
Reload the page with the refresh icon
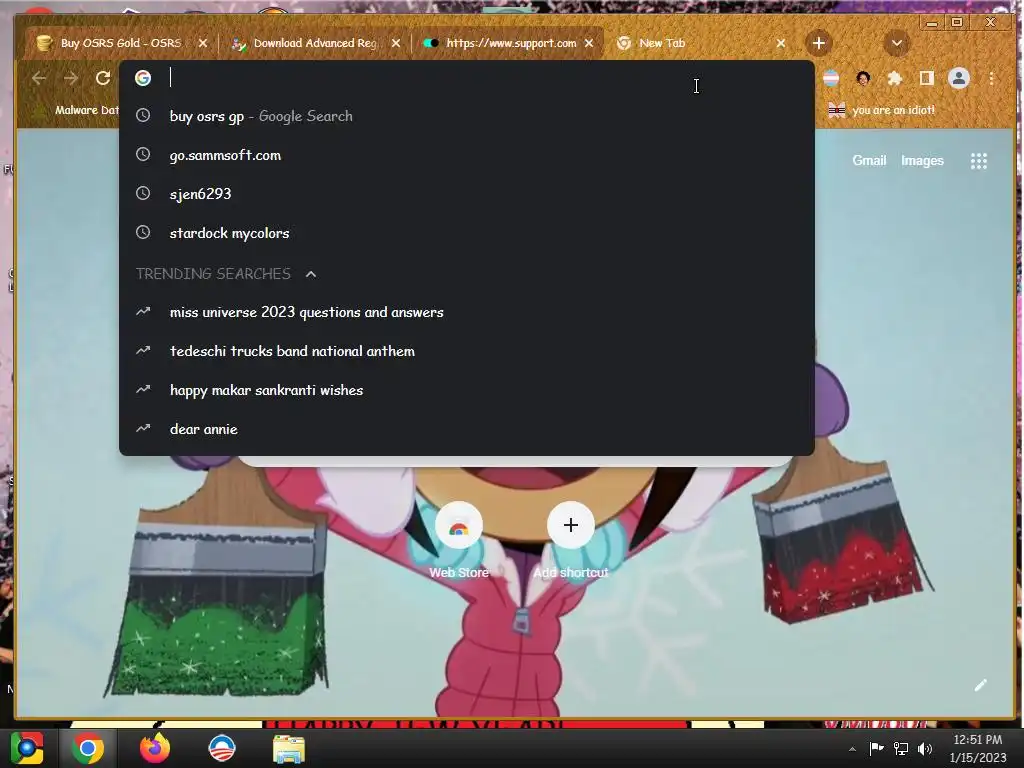103,78
